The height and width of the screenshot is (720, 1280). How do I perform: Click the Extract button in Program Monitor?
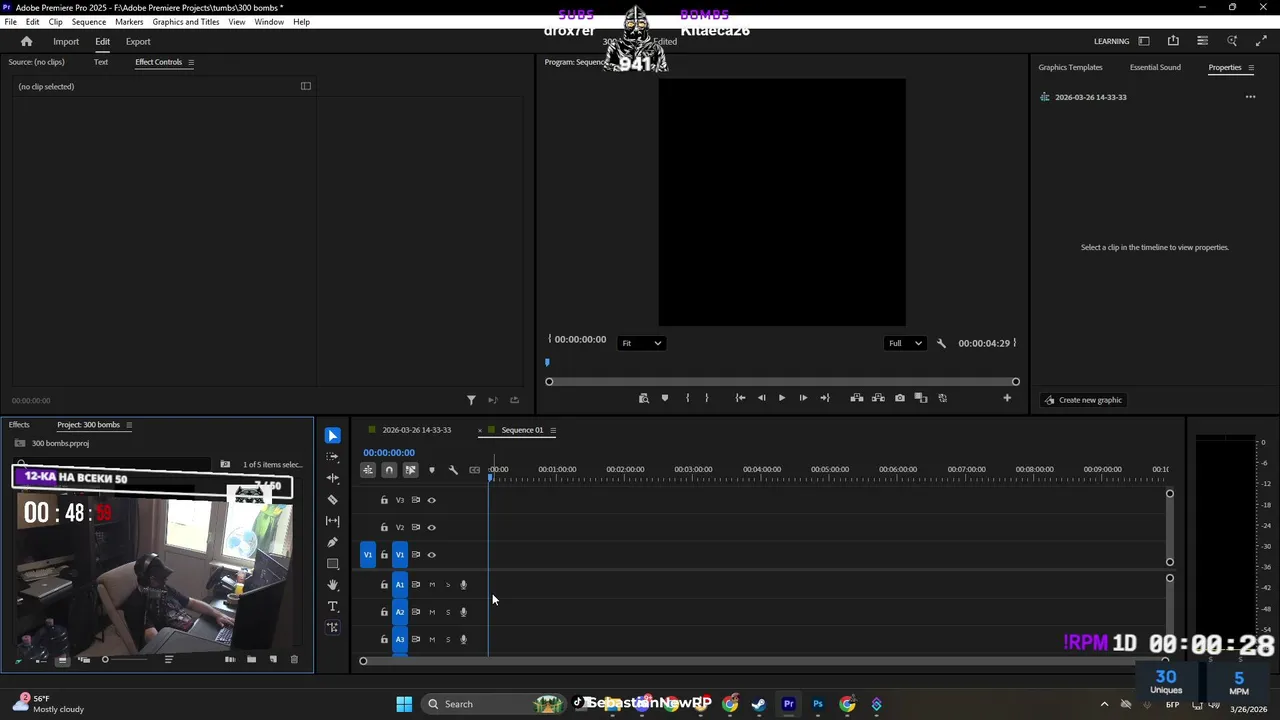(x=878, y=398)
